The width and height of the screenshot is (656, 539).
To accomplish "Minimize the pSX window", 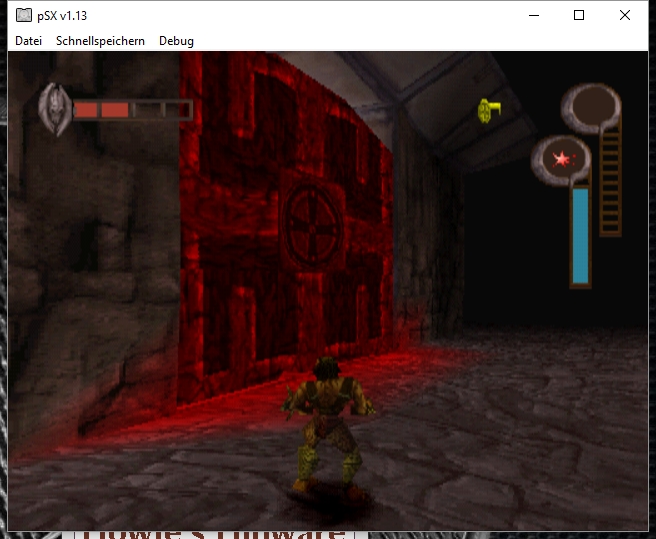I will point(534,15).
